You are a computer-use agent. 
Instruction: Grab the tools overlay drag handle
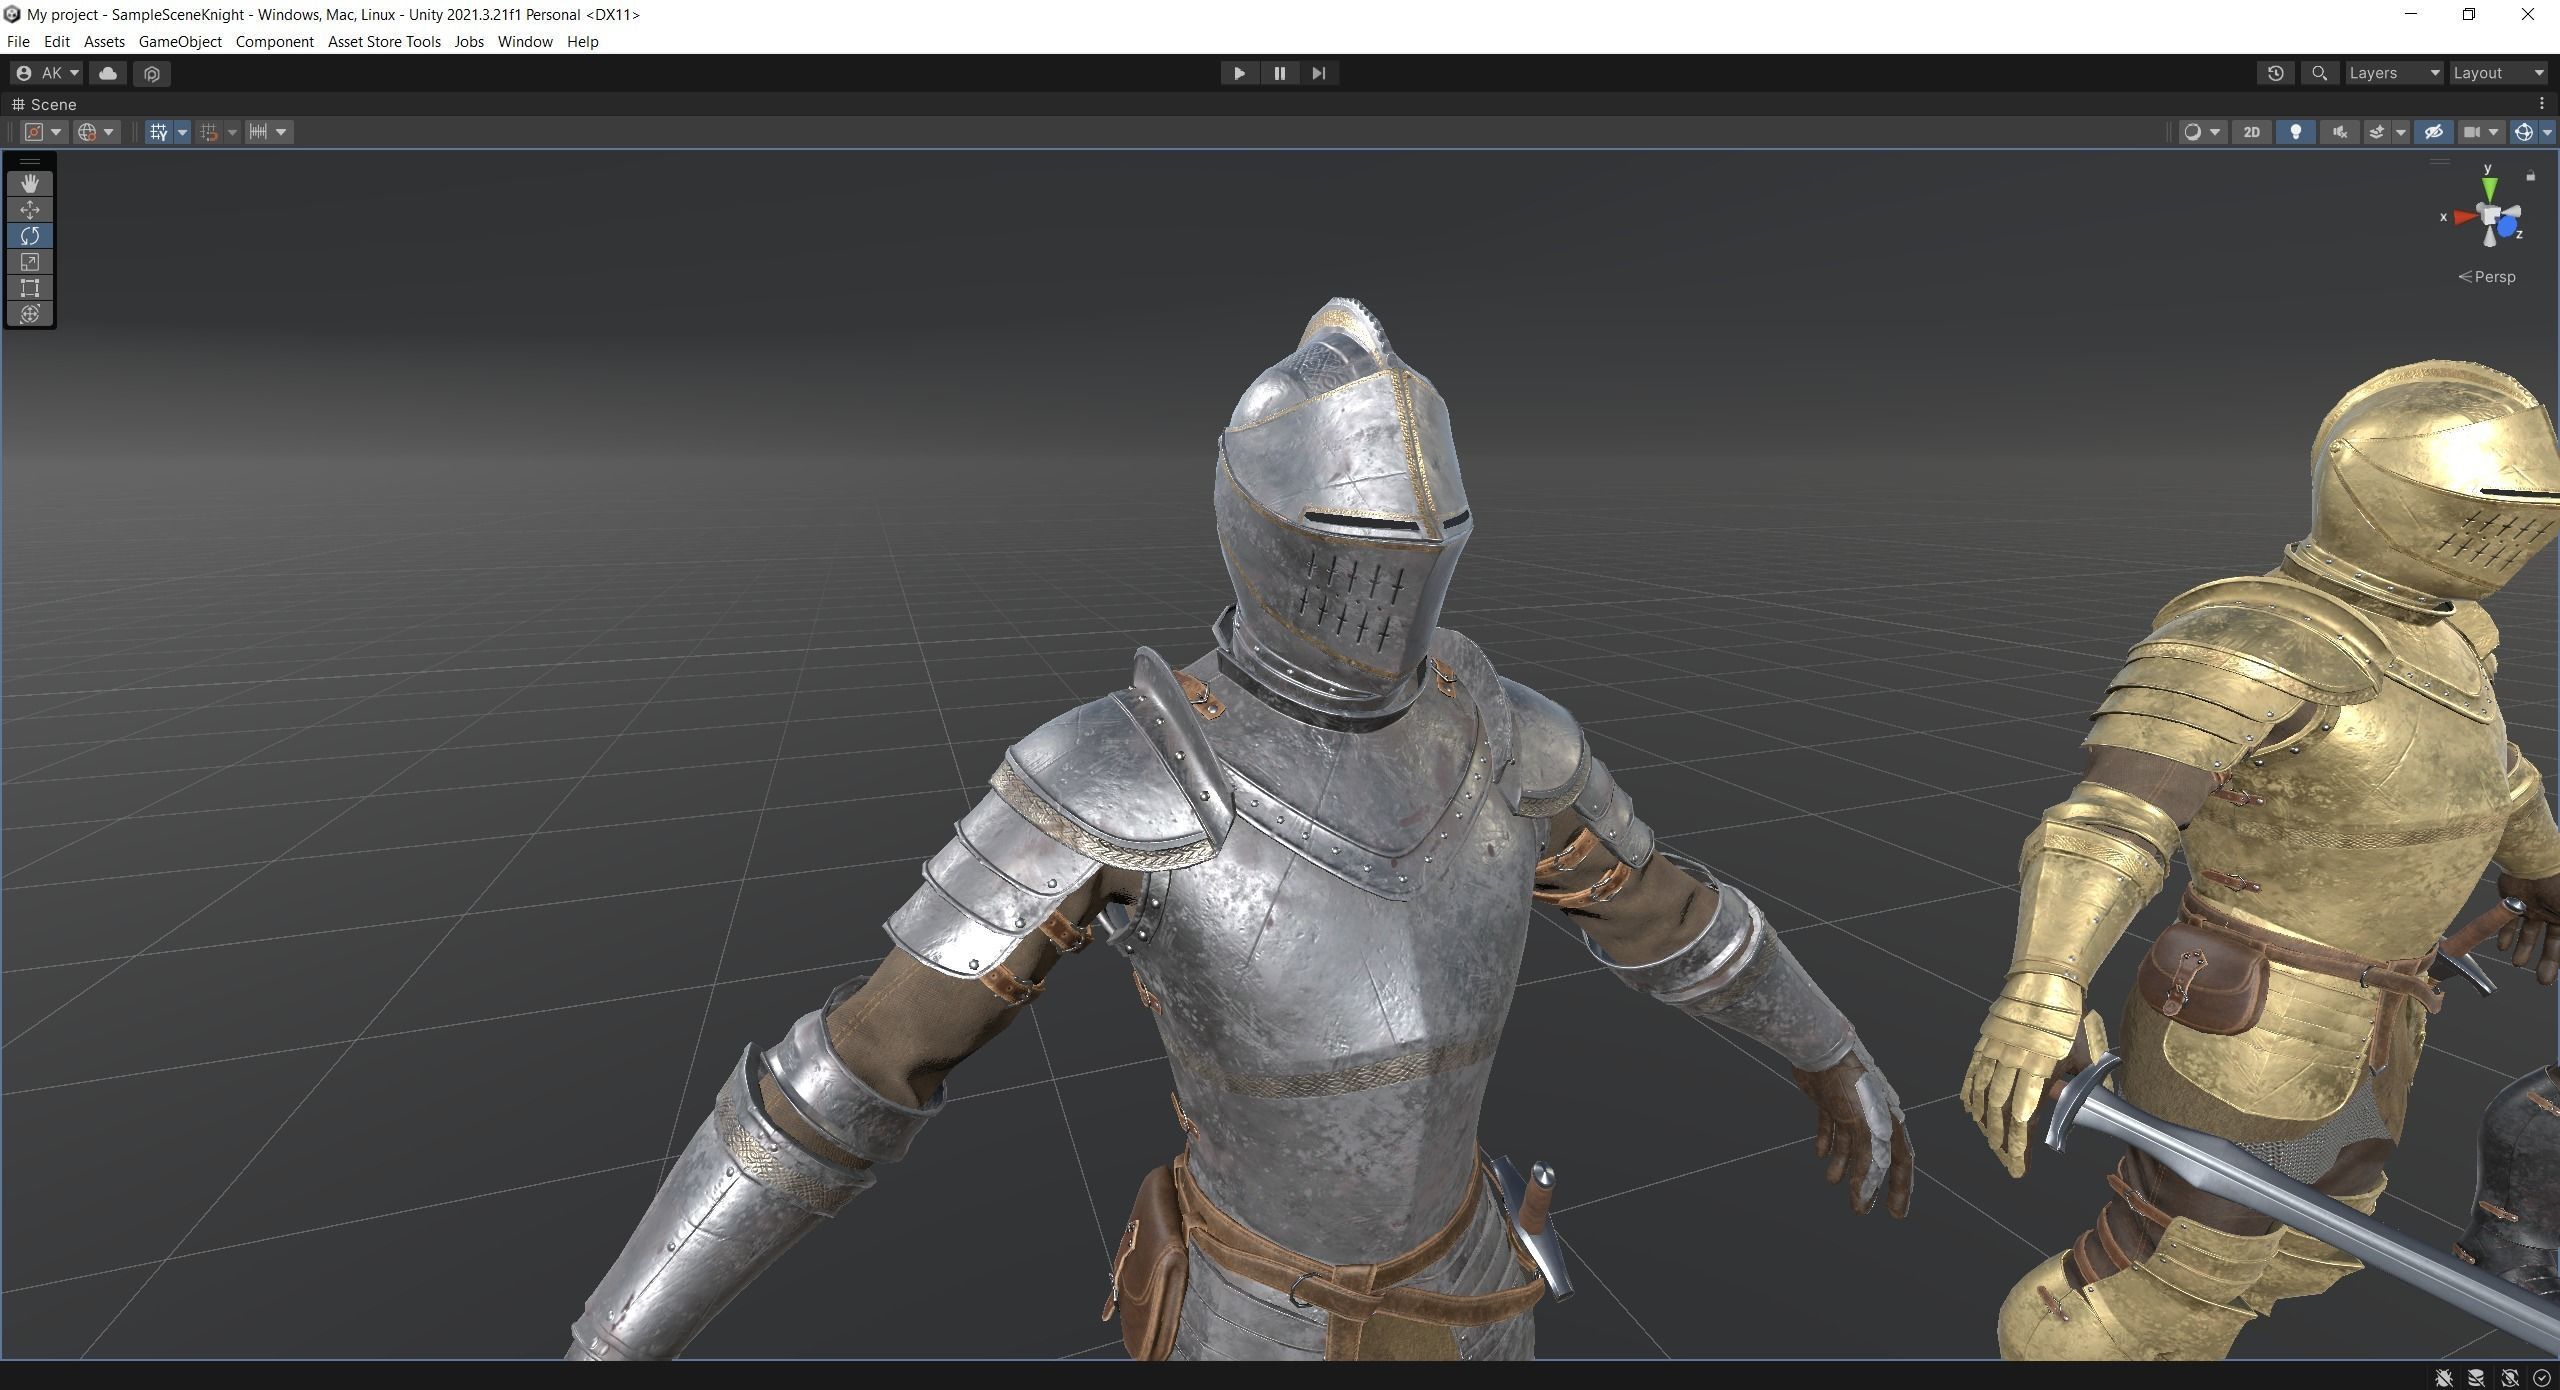point(30,161)
